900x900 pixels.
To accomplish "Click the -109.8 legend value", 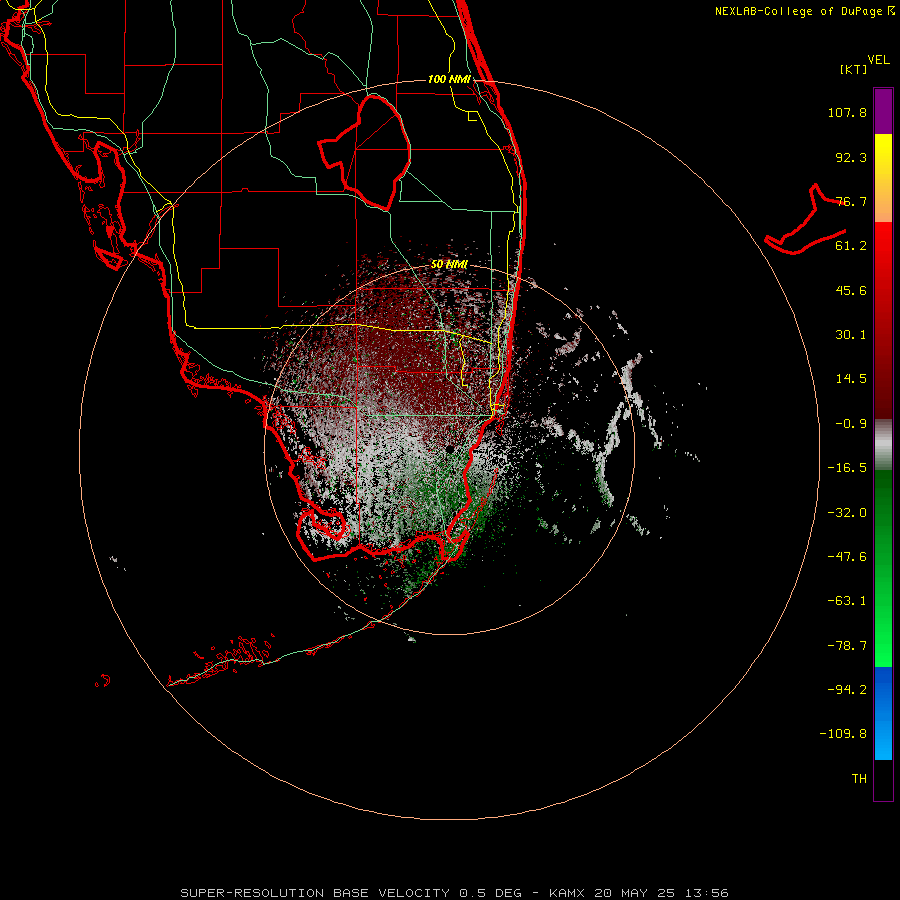I will click(x=843, y=734).
